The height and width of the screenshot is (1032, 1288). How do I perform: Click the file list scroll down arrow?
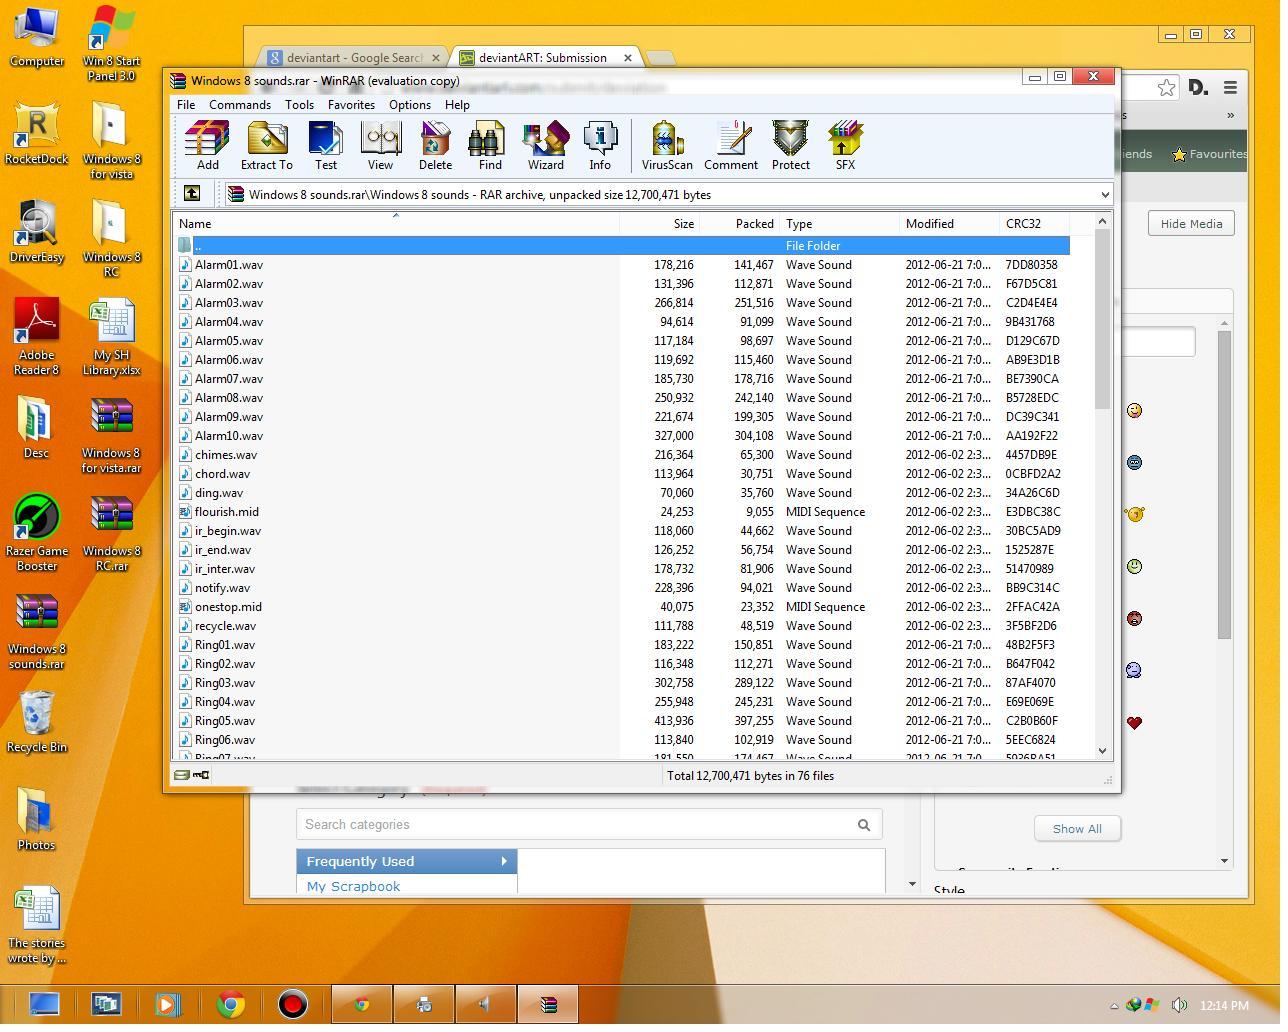tap(1103, 750)
